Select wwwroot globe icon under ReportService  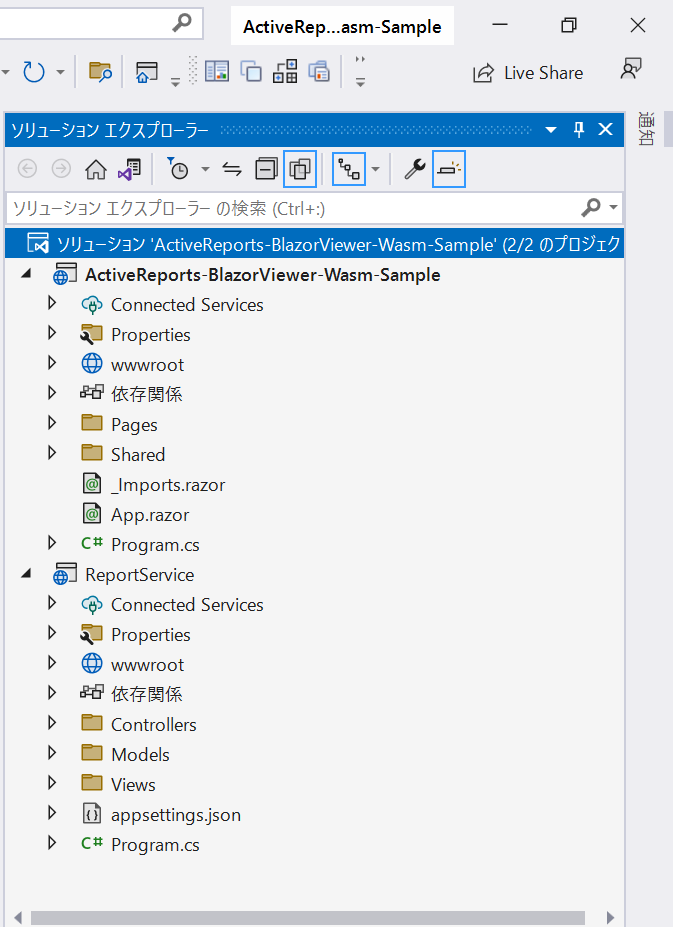(92, 663)
